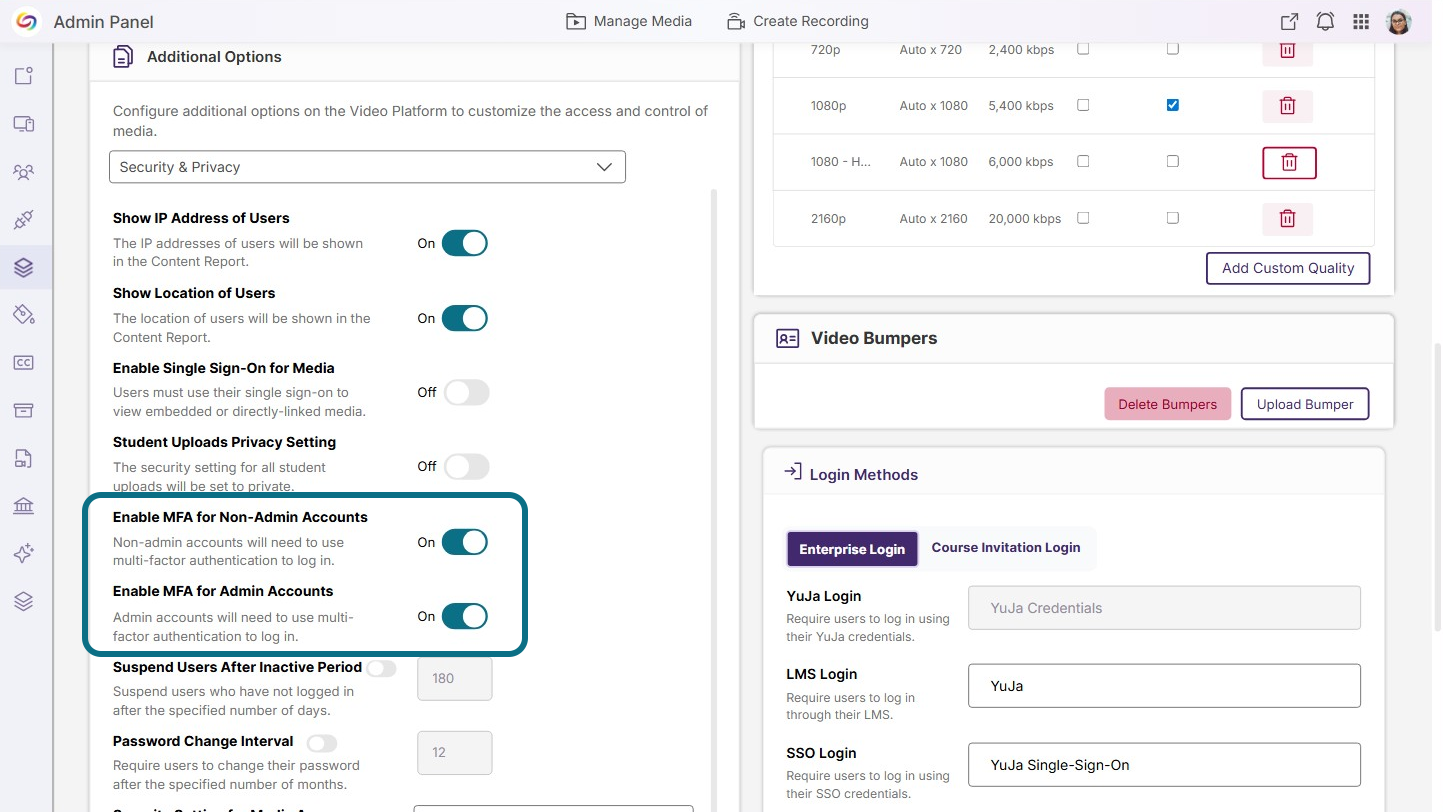1443x812 pixels.
Task: Open the user profile avatar
Action: [1399, 22]
